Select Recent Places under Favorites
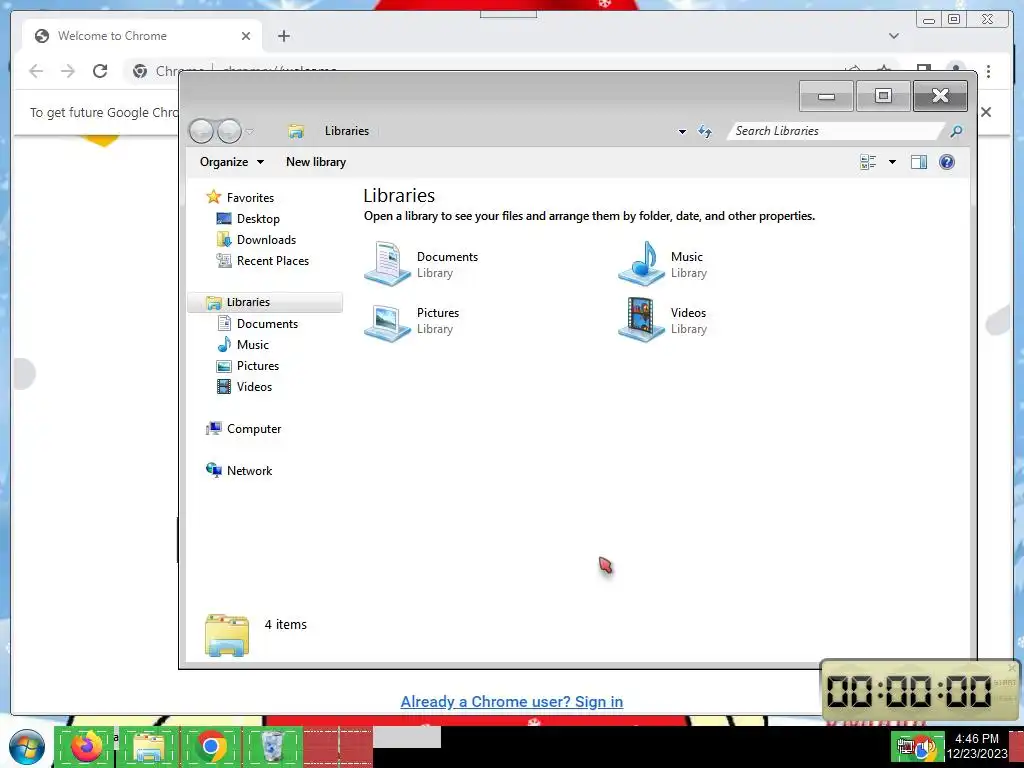Screen dimensions: 1024x768 tap(263, 261)
